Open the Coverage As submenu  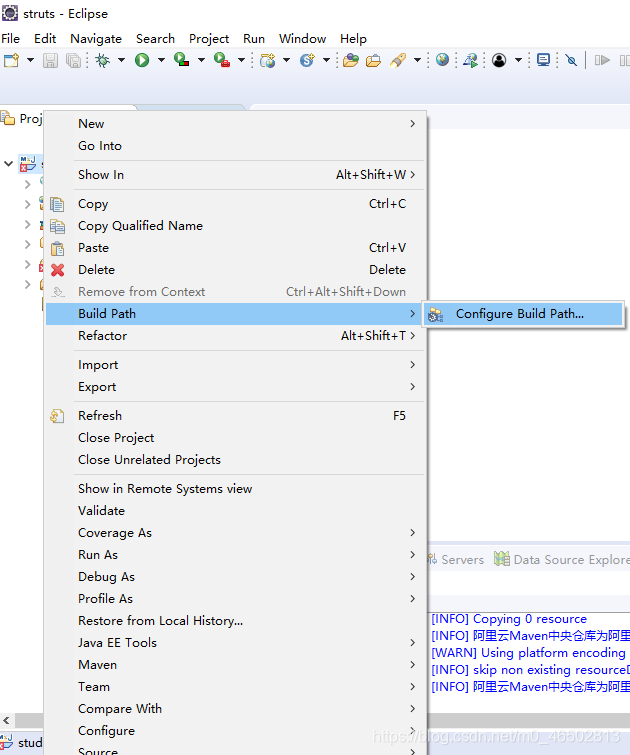(x=235, y=533)
